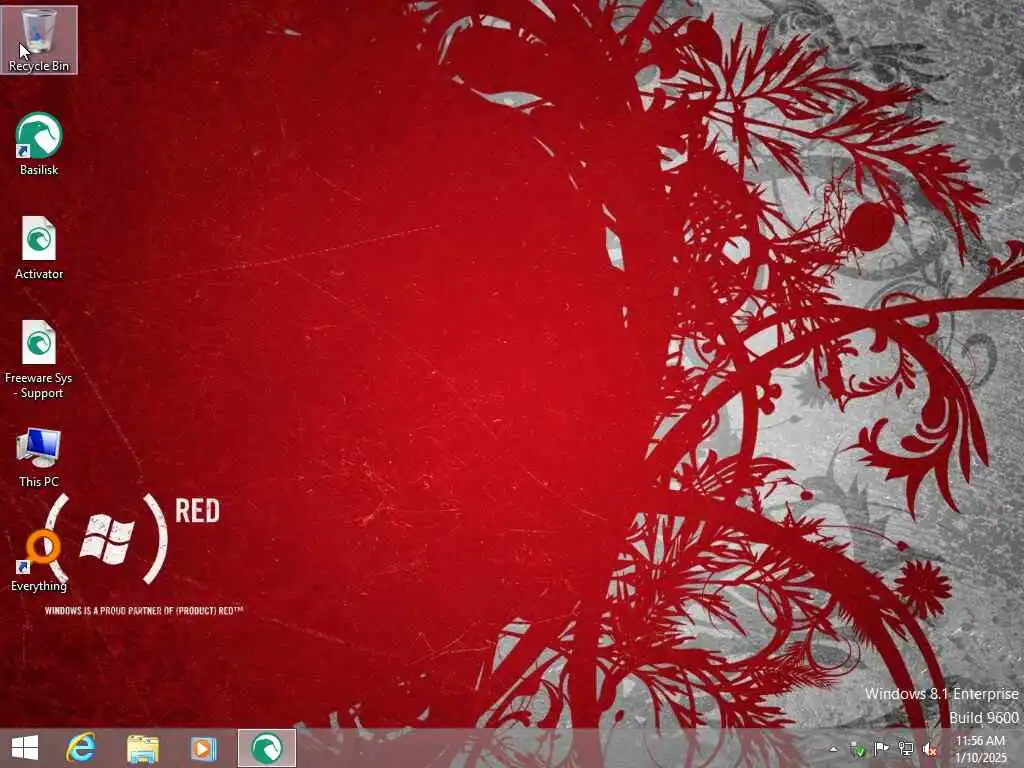Open the clock showing 11:56 AM
The width and height of the screenshot is (1024, 768).
point(981,749)
